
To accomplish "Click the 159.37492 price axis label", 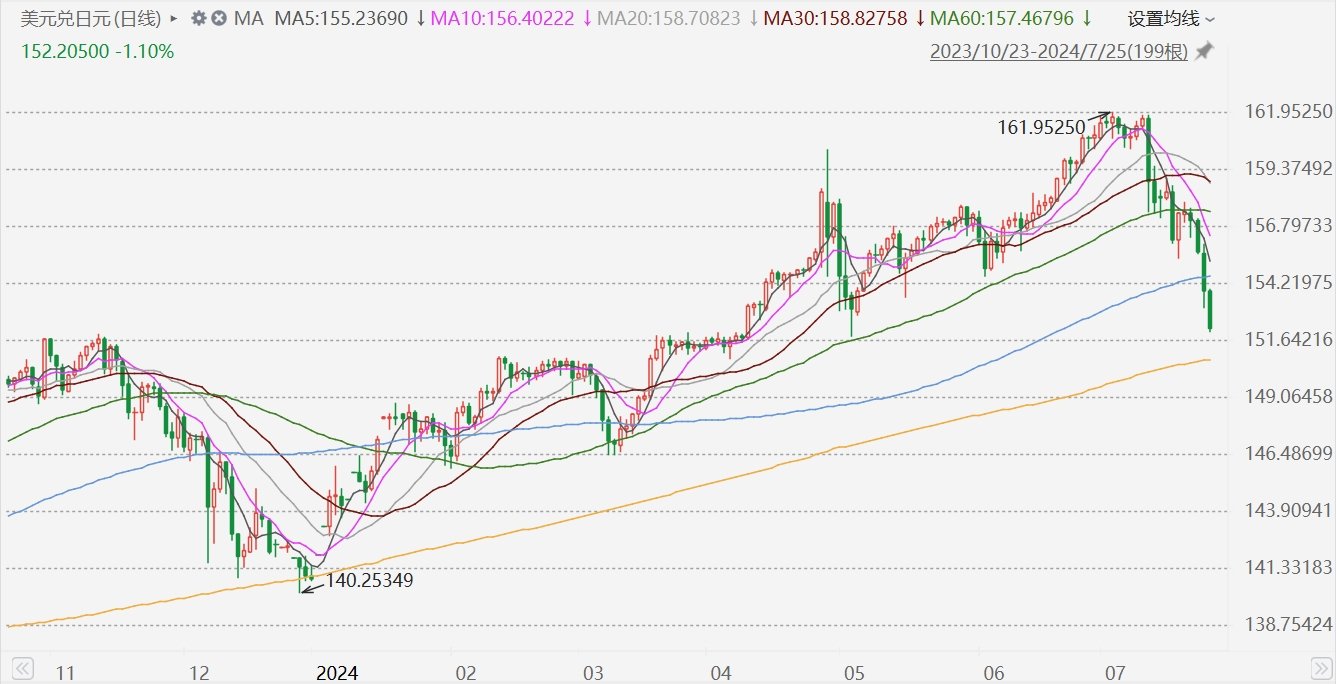I will (1290, 168).
